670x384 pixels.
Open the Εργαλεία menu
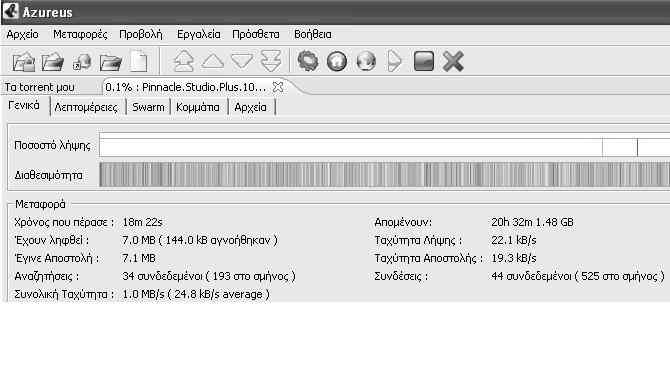tap(199, 35)
